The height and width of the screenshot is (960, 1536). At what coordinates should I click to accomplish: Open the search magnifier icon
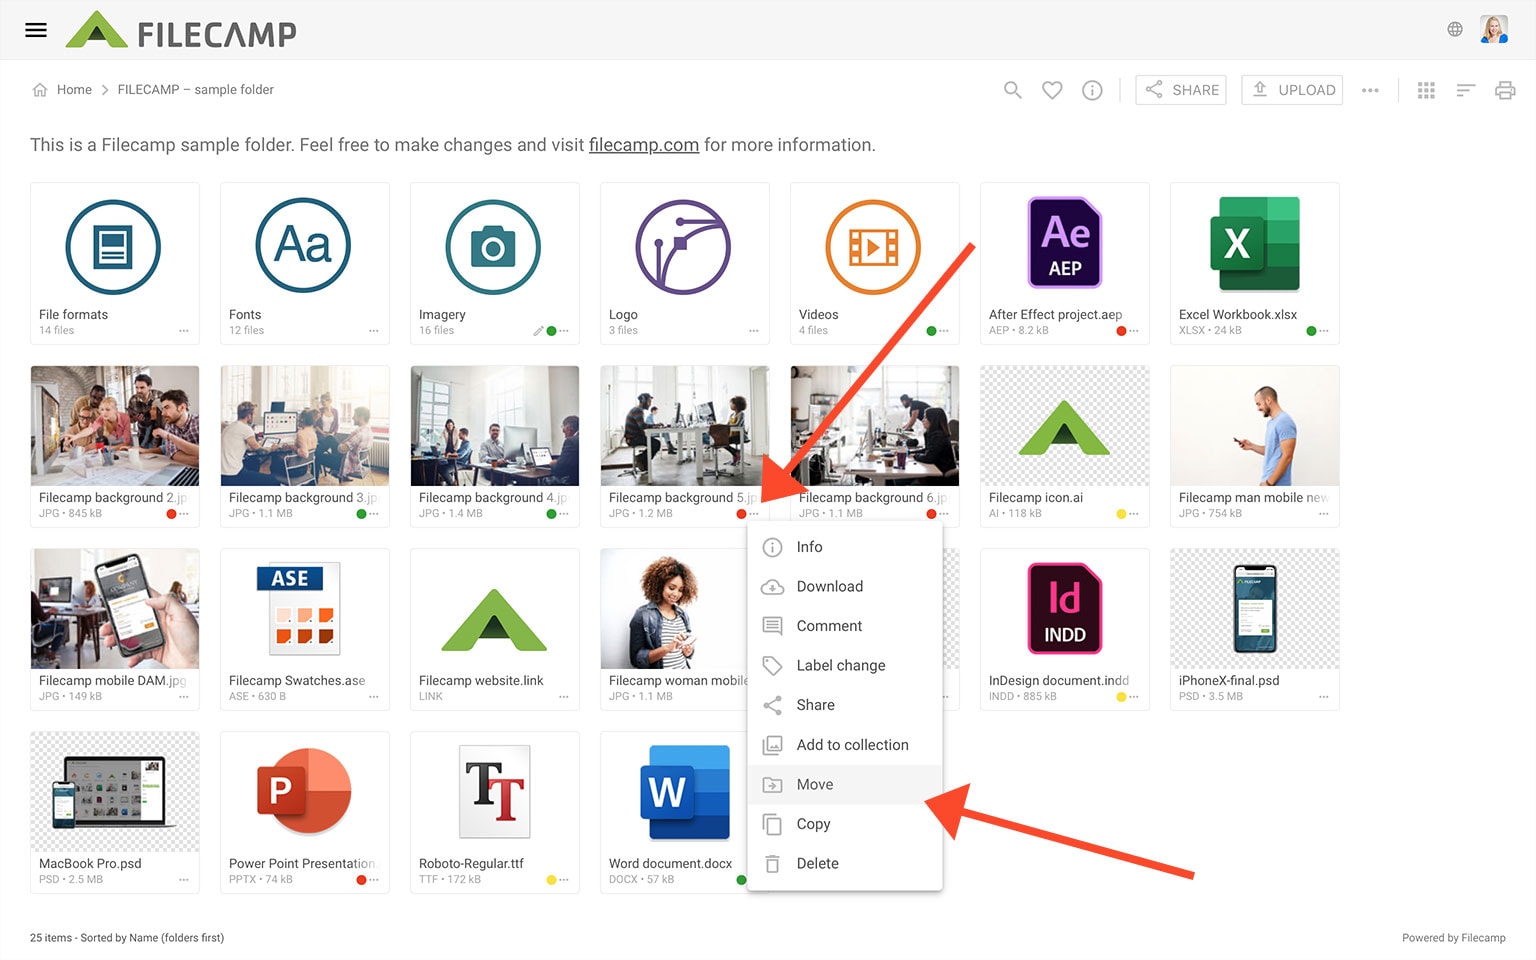[1013, 90]
